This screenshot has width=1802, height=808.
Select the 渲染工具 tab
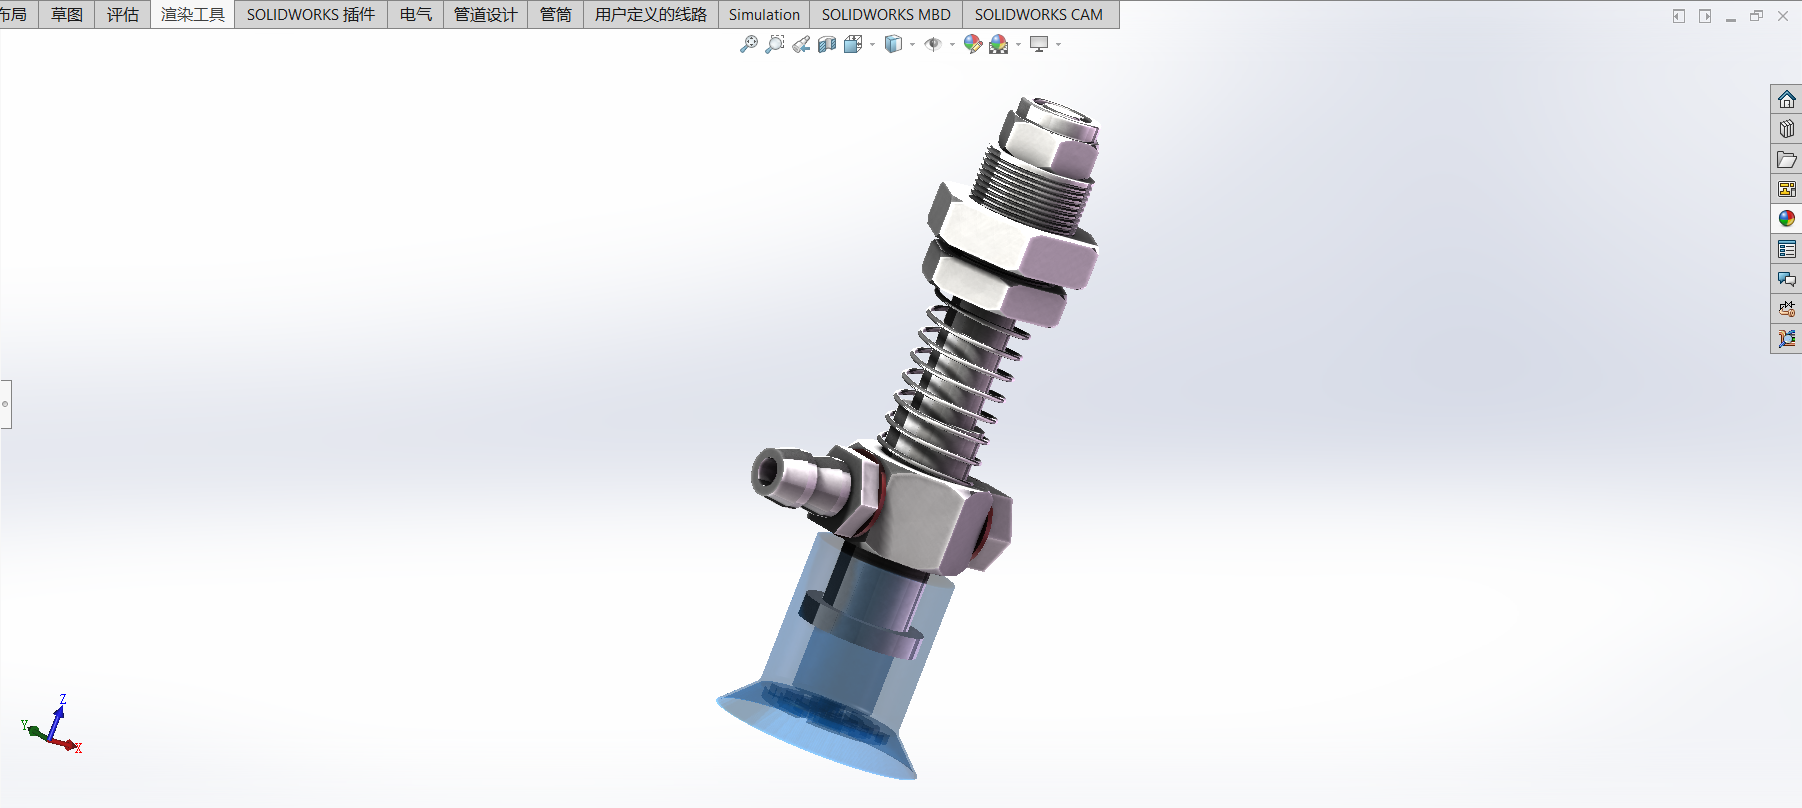[x=193, y=14]
